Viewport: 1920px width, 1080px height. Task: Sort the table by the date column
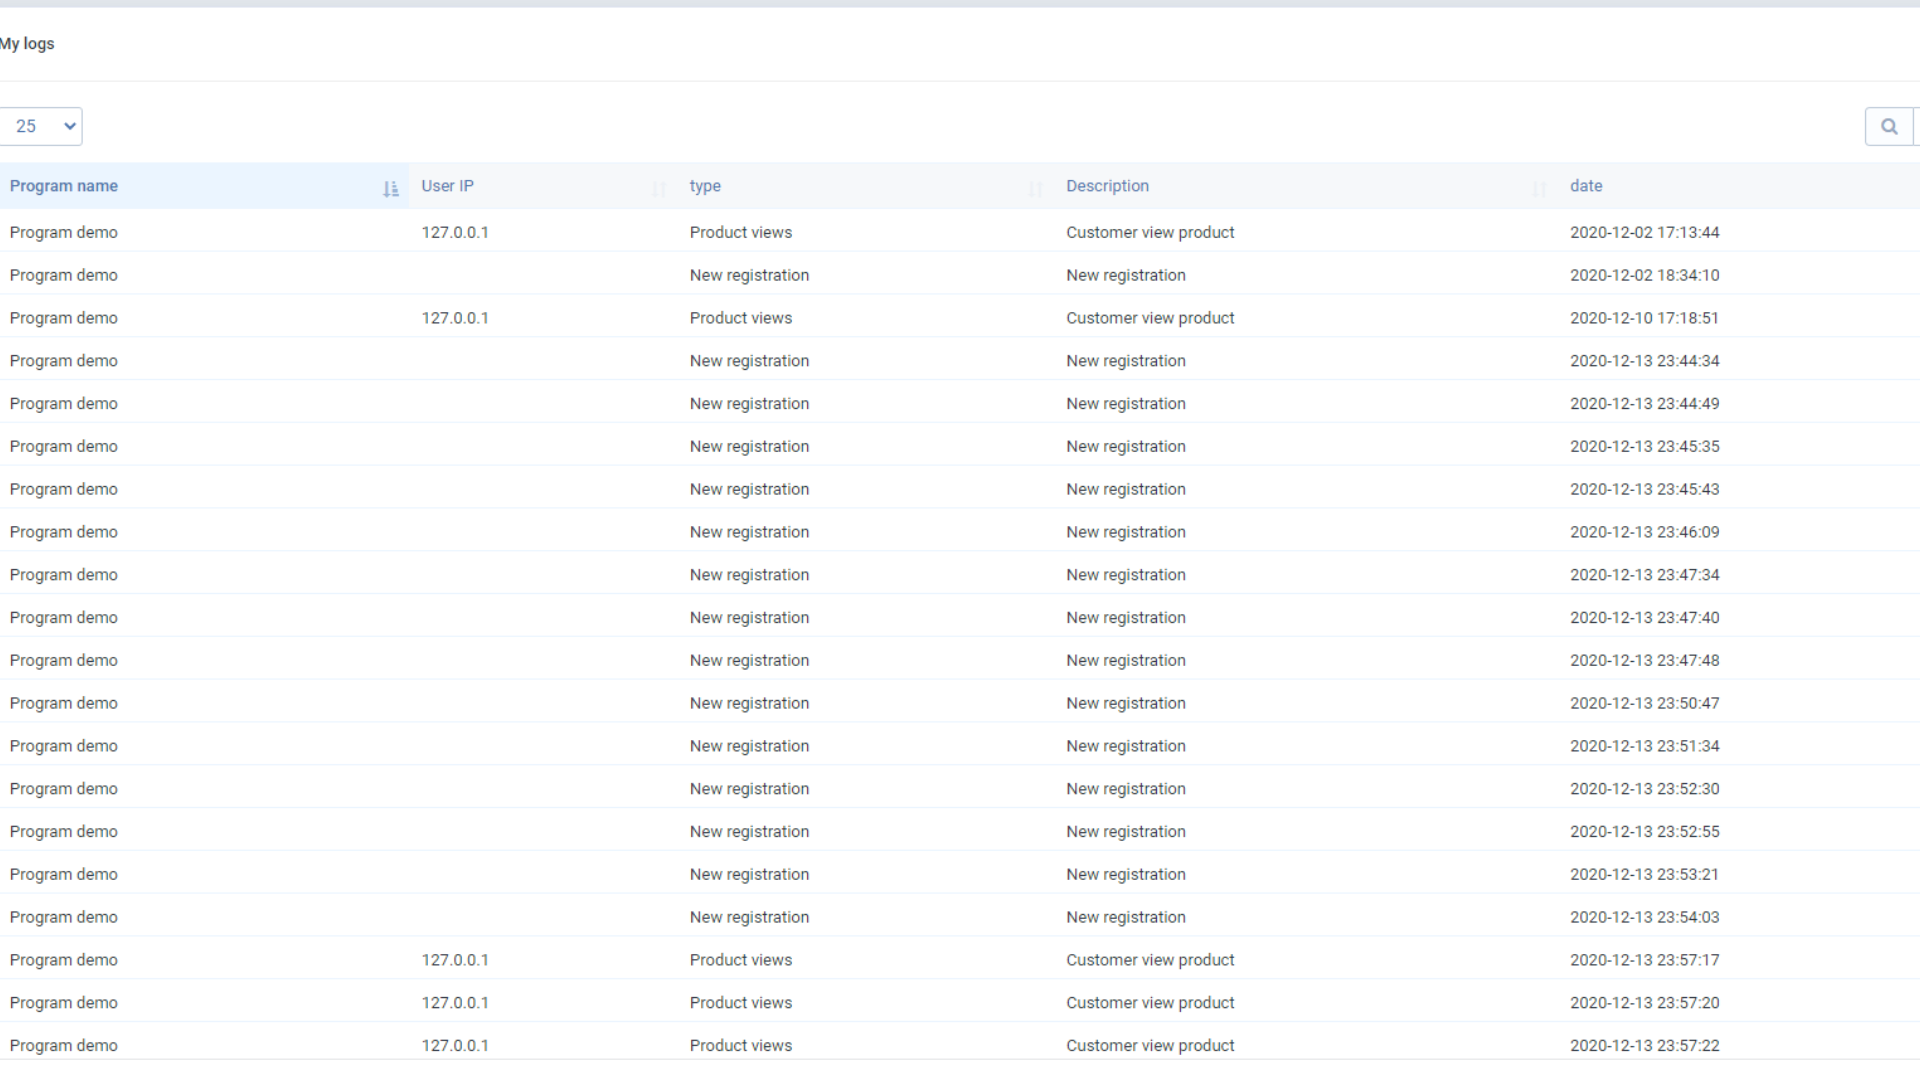tap(1587, 186)
